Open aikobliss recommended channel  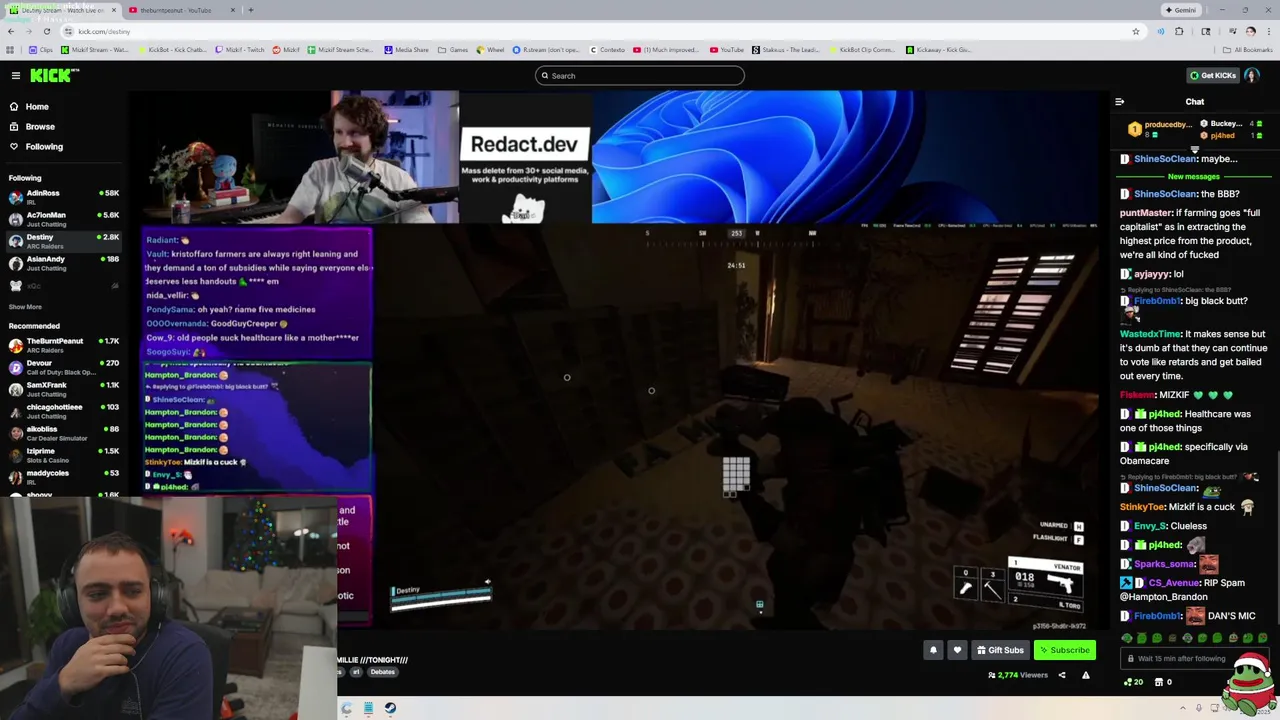coord(62,433)
